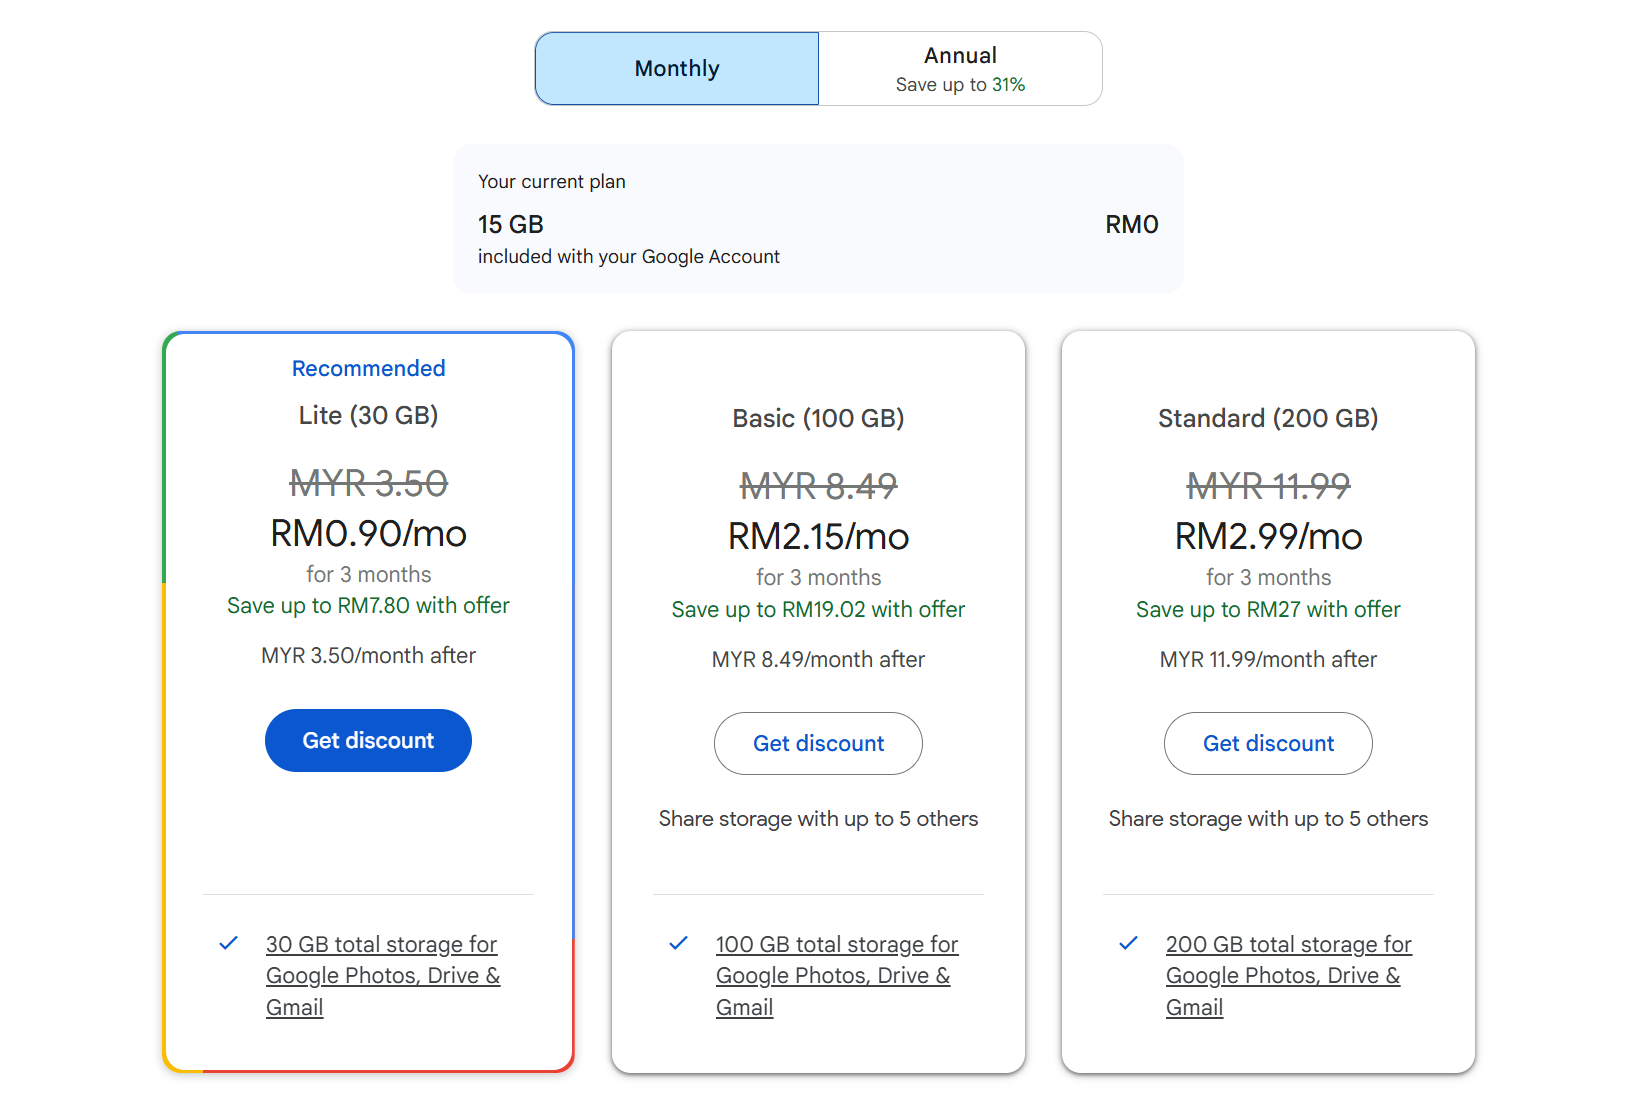
Task: Get discount on the Standard 200 GB plan
Action: [x=1268, y=744]
